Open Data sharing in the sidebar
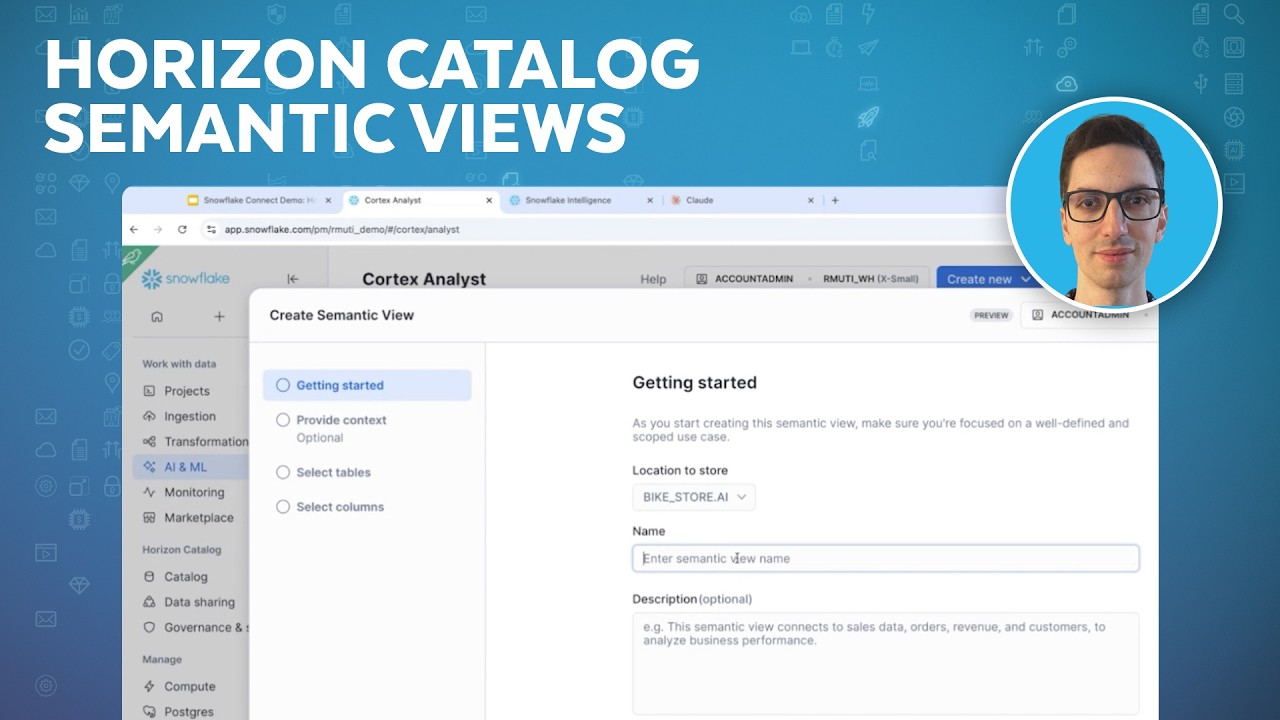 coord(199,602)
